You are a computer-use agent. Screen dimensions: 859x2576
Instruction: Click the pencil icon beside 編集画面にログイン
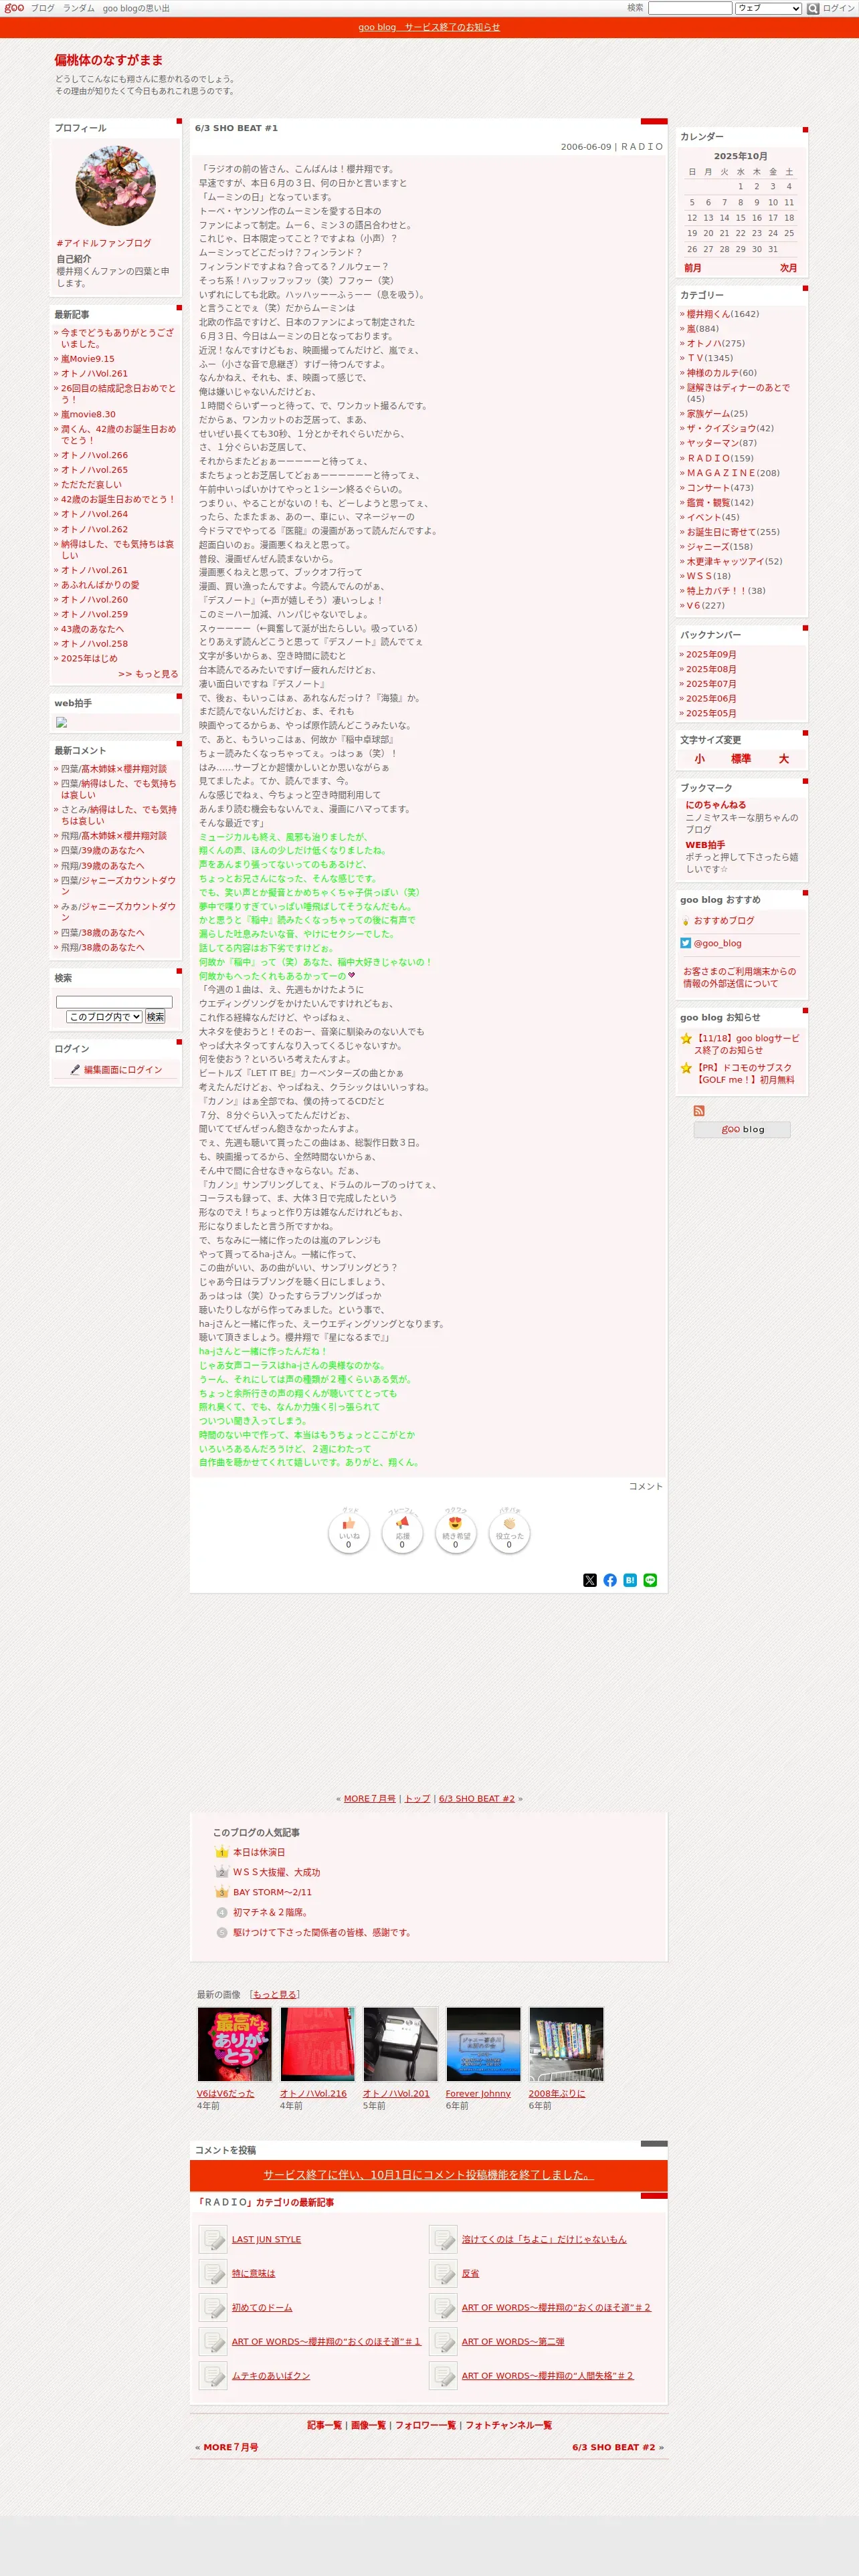(75, 1070)
